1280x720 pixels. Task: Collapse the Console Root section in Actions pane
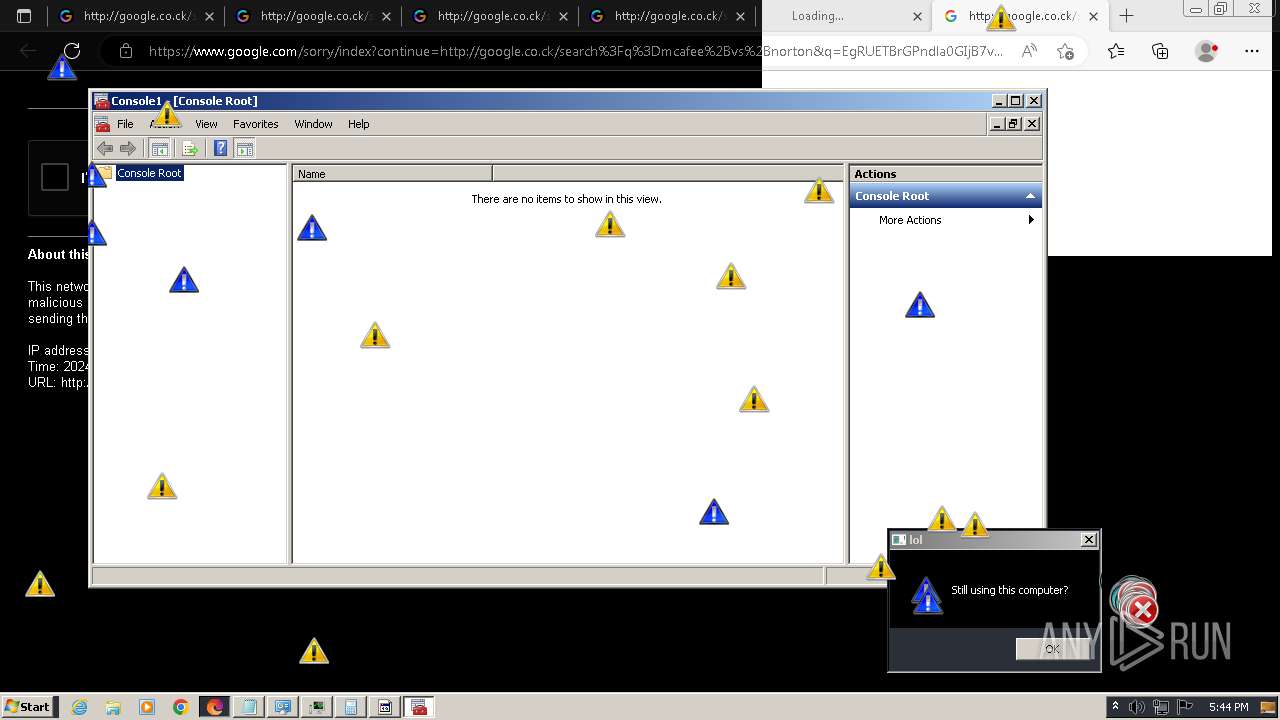1030,196
